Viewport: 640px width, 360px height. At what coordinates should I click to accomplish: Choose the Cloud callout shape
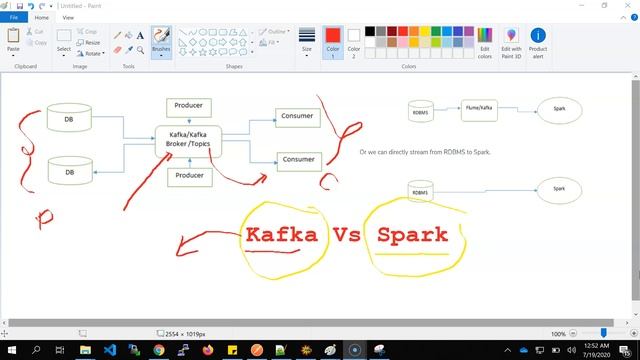pyautogui.click(x=243, y=52)
